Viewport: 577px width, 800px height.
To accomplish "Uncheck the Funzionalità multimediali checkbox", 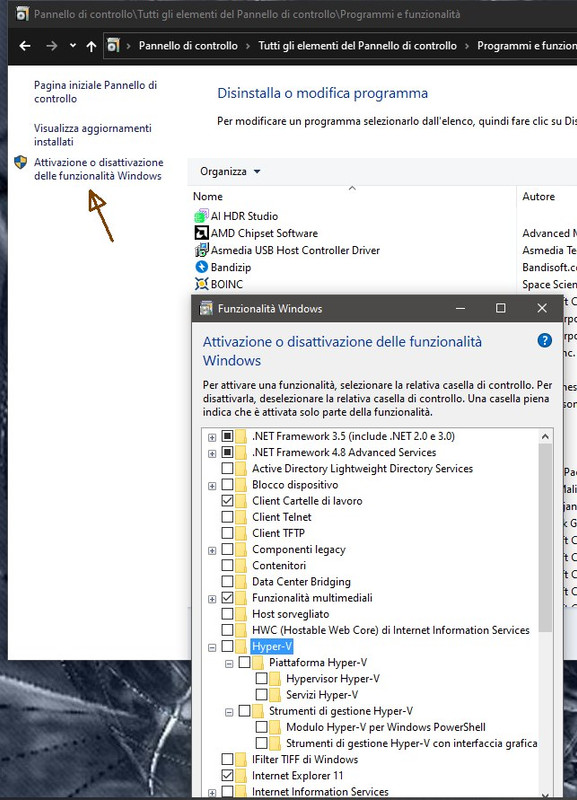I will click(228, 597).
